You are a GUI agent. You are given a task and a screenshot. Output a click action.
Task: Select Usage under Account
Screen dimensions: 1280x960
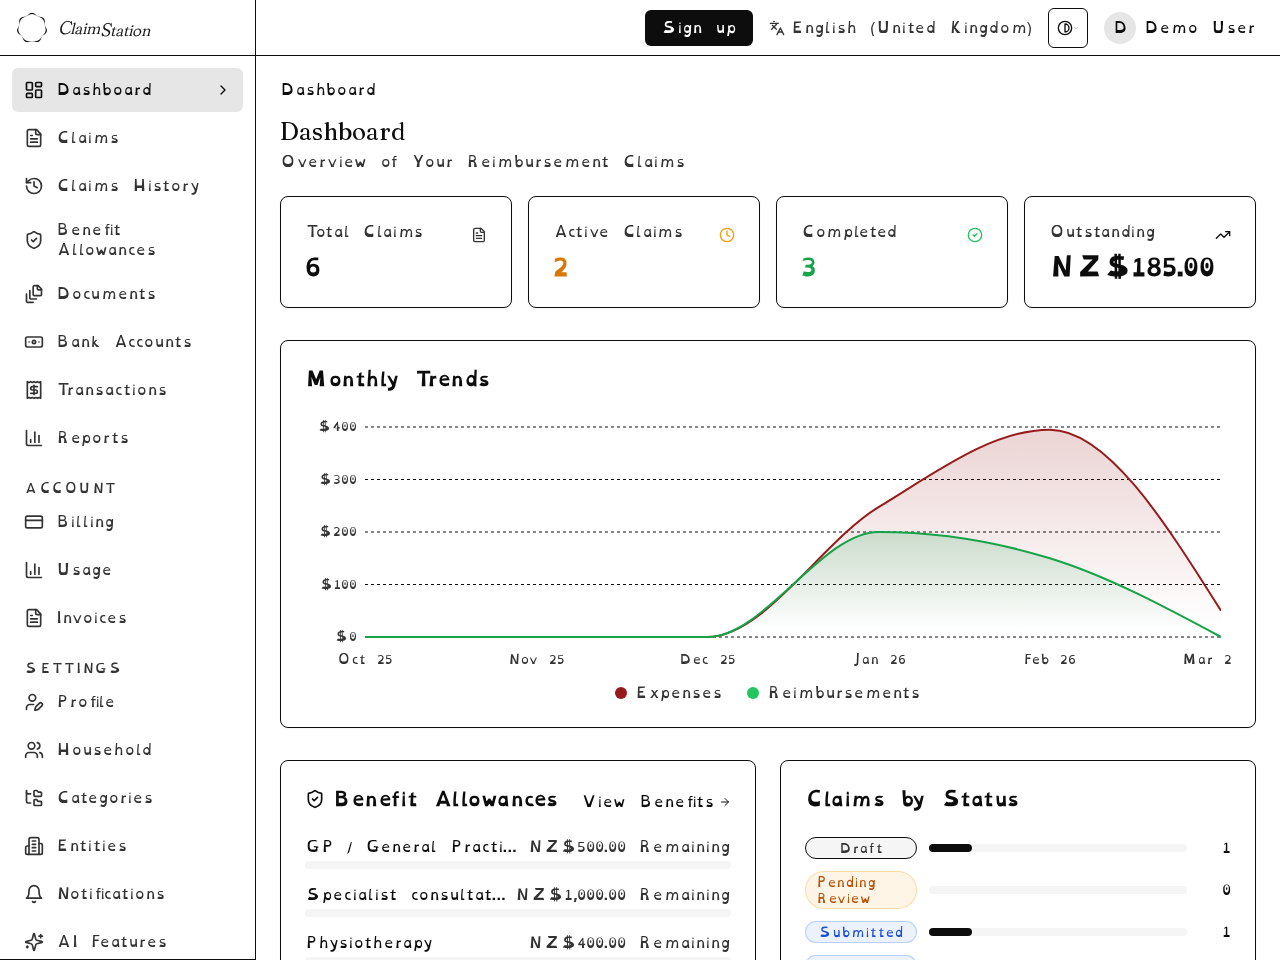(127, 570)
